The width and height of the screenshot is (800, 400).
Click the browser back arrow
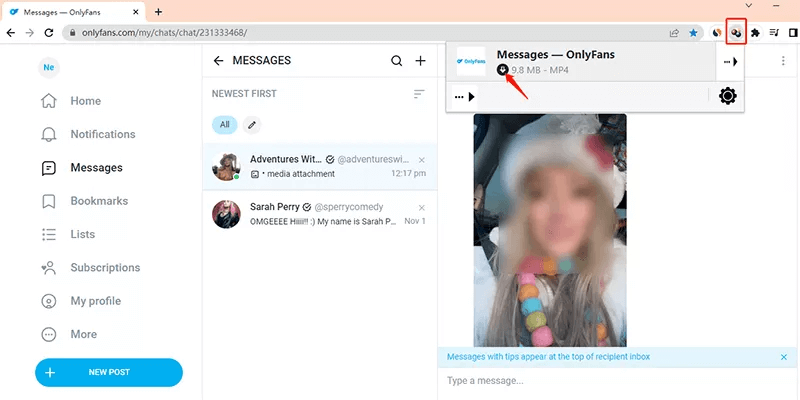11,33
